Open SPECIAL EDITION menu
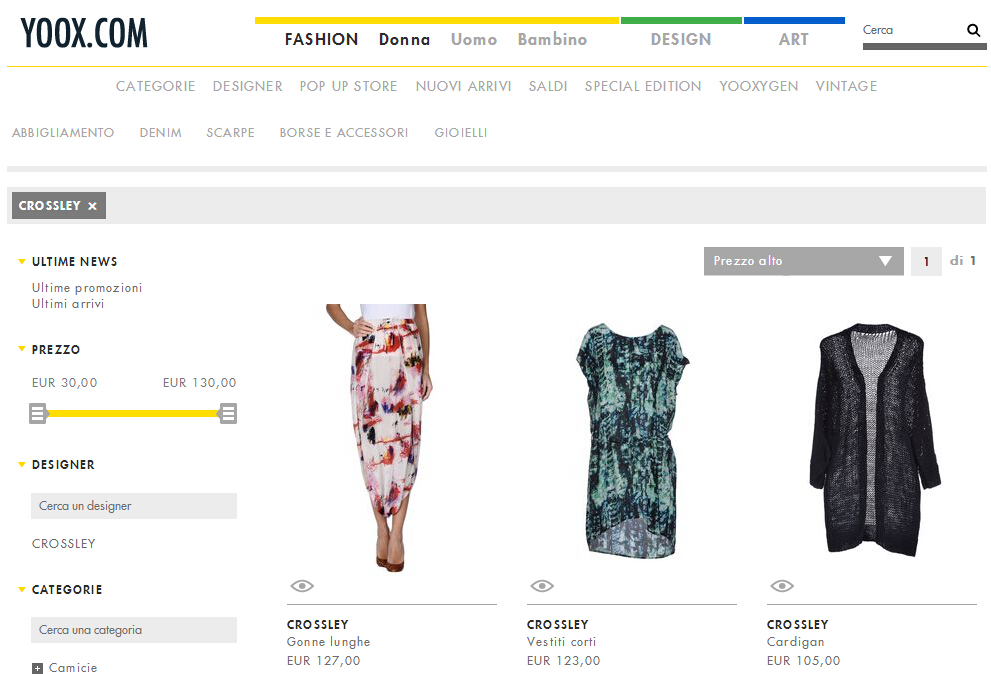 643,86
